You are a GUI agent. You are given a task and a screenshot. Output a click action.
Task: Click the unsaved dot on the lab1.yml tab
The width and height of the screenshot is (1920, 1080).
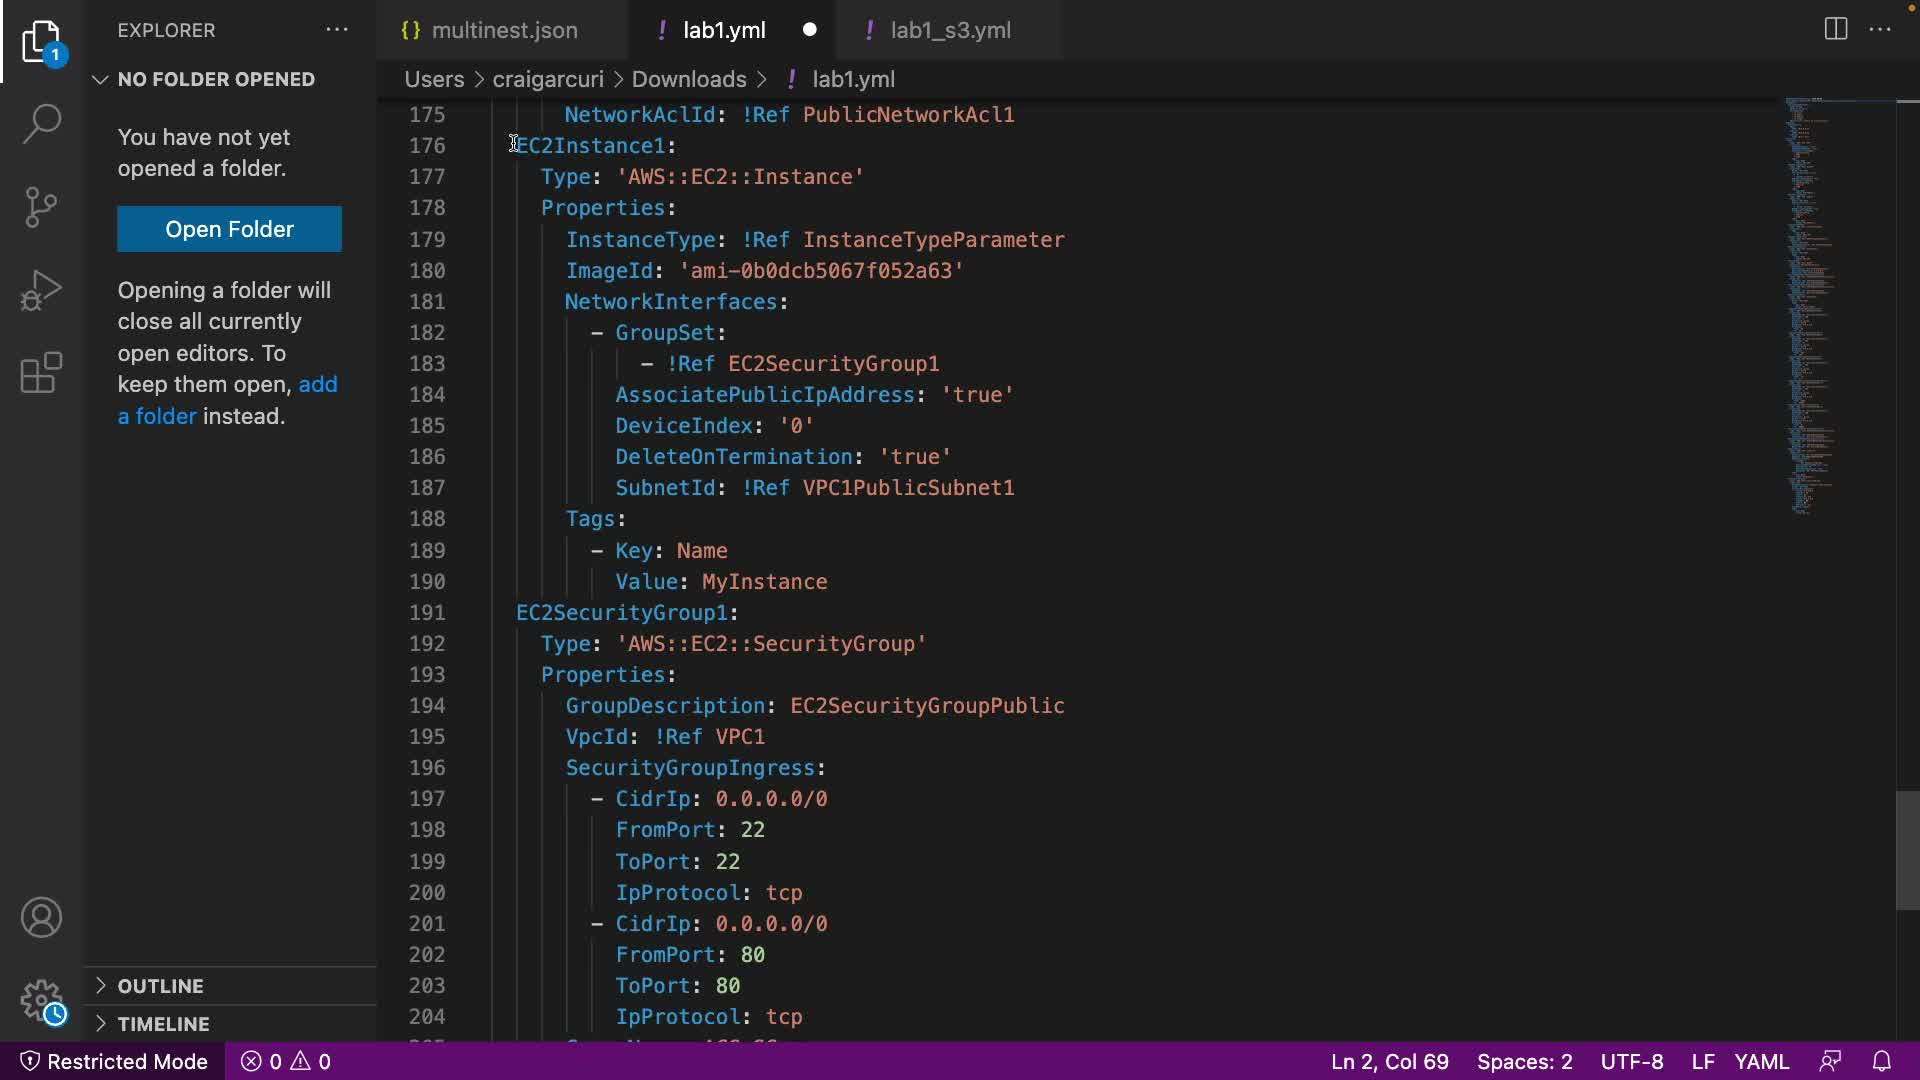coord(809,30)
